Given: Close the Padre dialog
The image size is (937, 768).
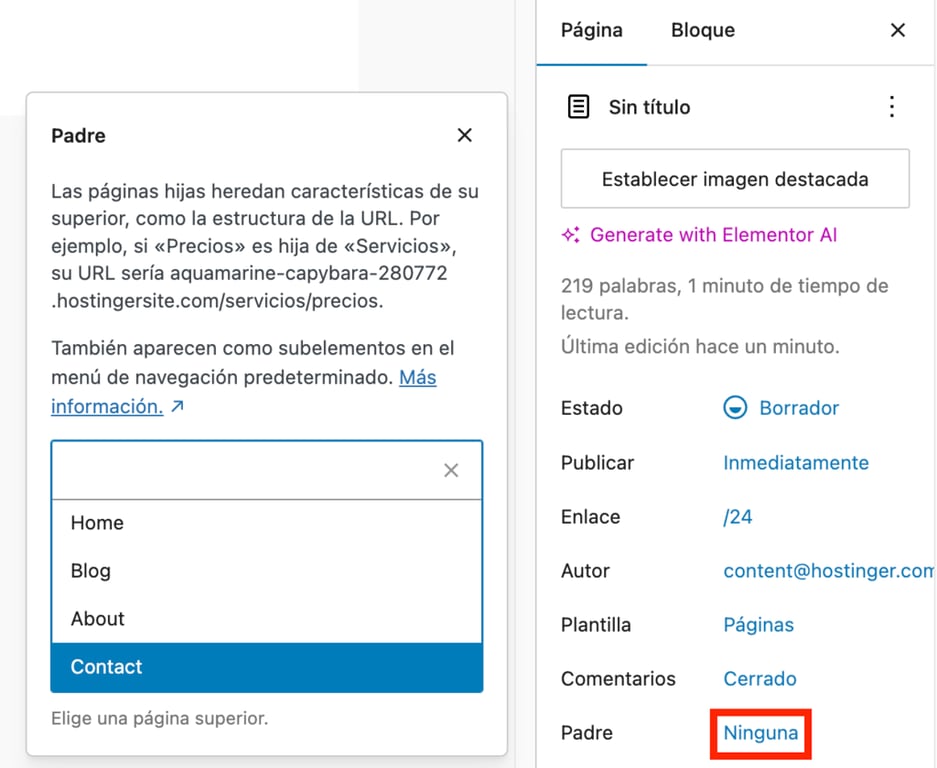Looking at the screenshot, I should pyautogui.click(x=464, y=135).
